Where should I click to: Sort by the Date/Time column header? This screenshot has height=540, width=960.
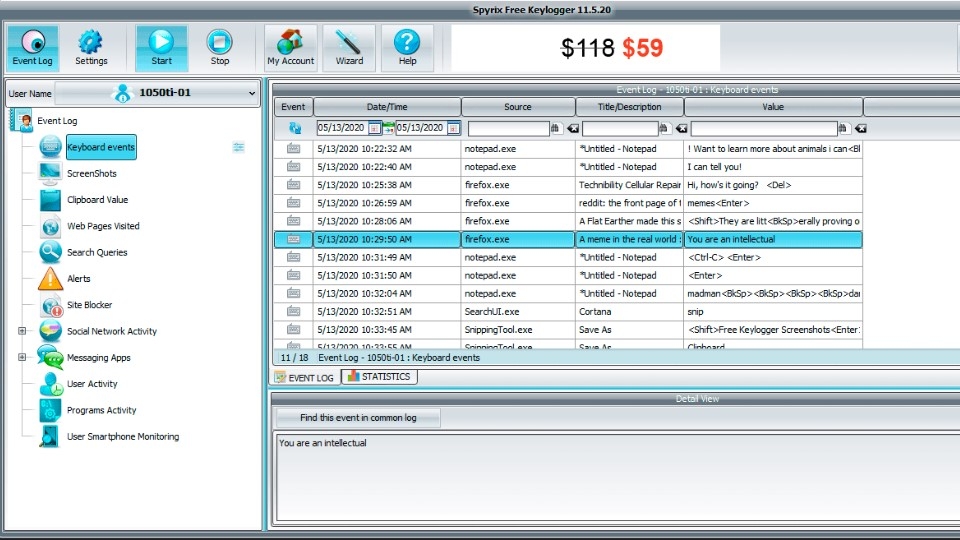(x=387, y=107)
